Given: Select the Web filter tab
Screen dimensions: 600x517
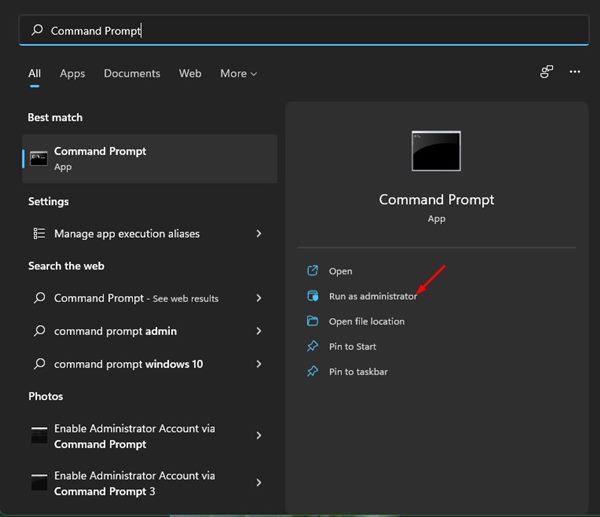Looking at the screenshot, I should [x=190, y=73].
